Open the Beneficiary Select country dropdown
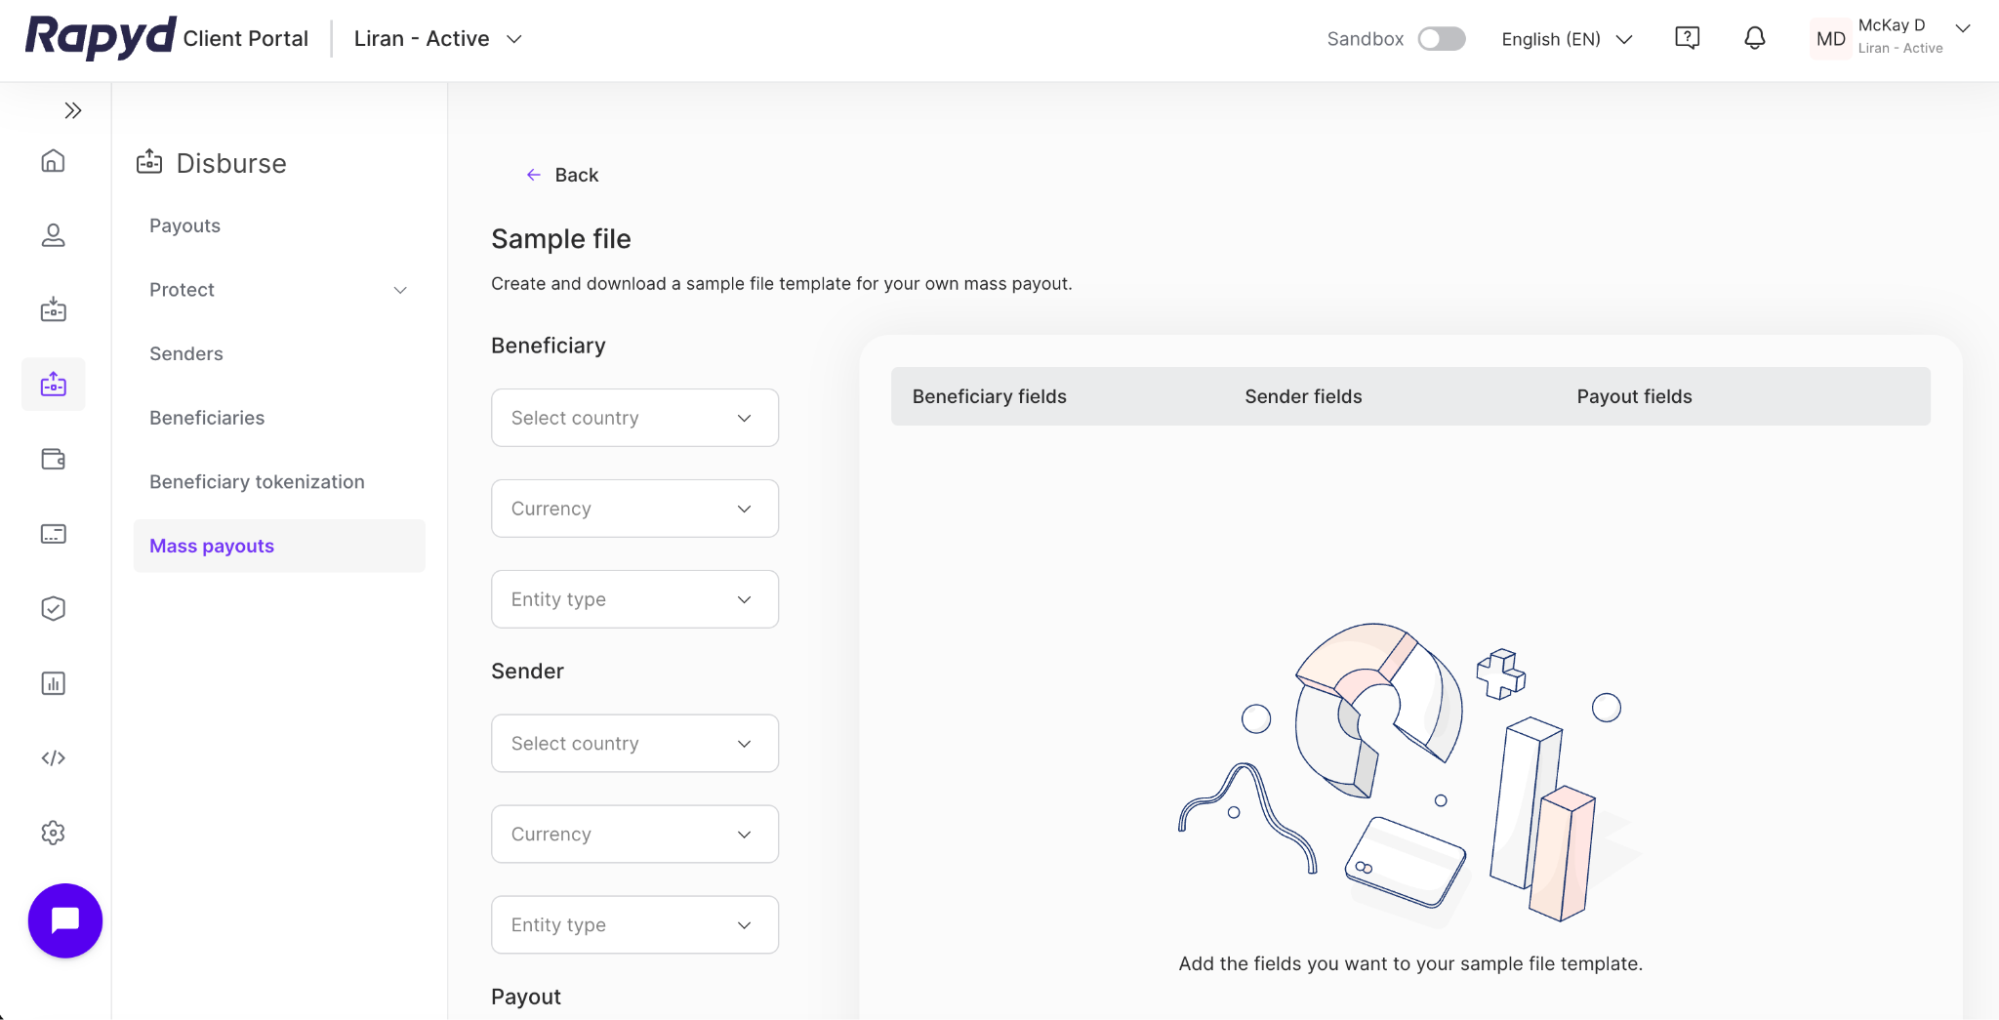This screenshot has height=1020, width=1999. pos(634,417)
